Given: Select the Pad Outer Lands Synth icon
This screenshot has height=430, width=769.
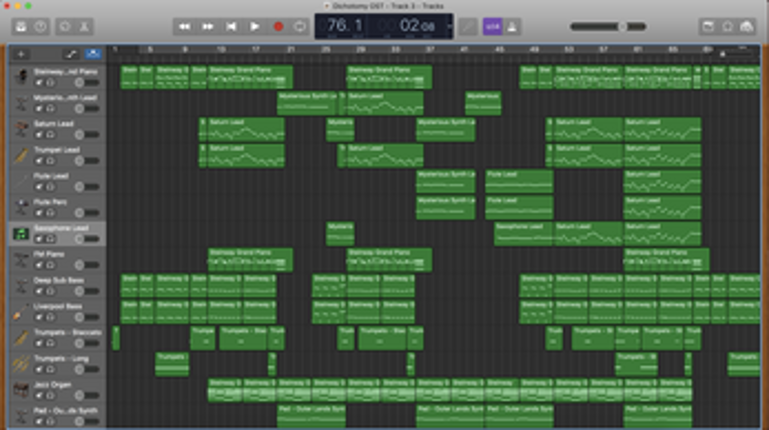Looking at the screenshot, I should 21,416.
